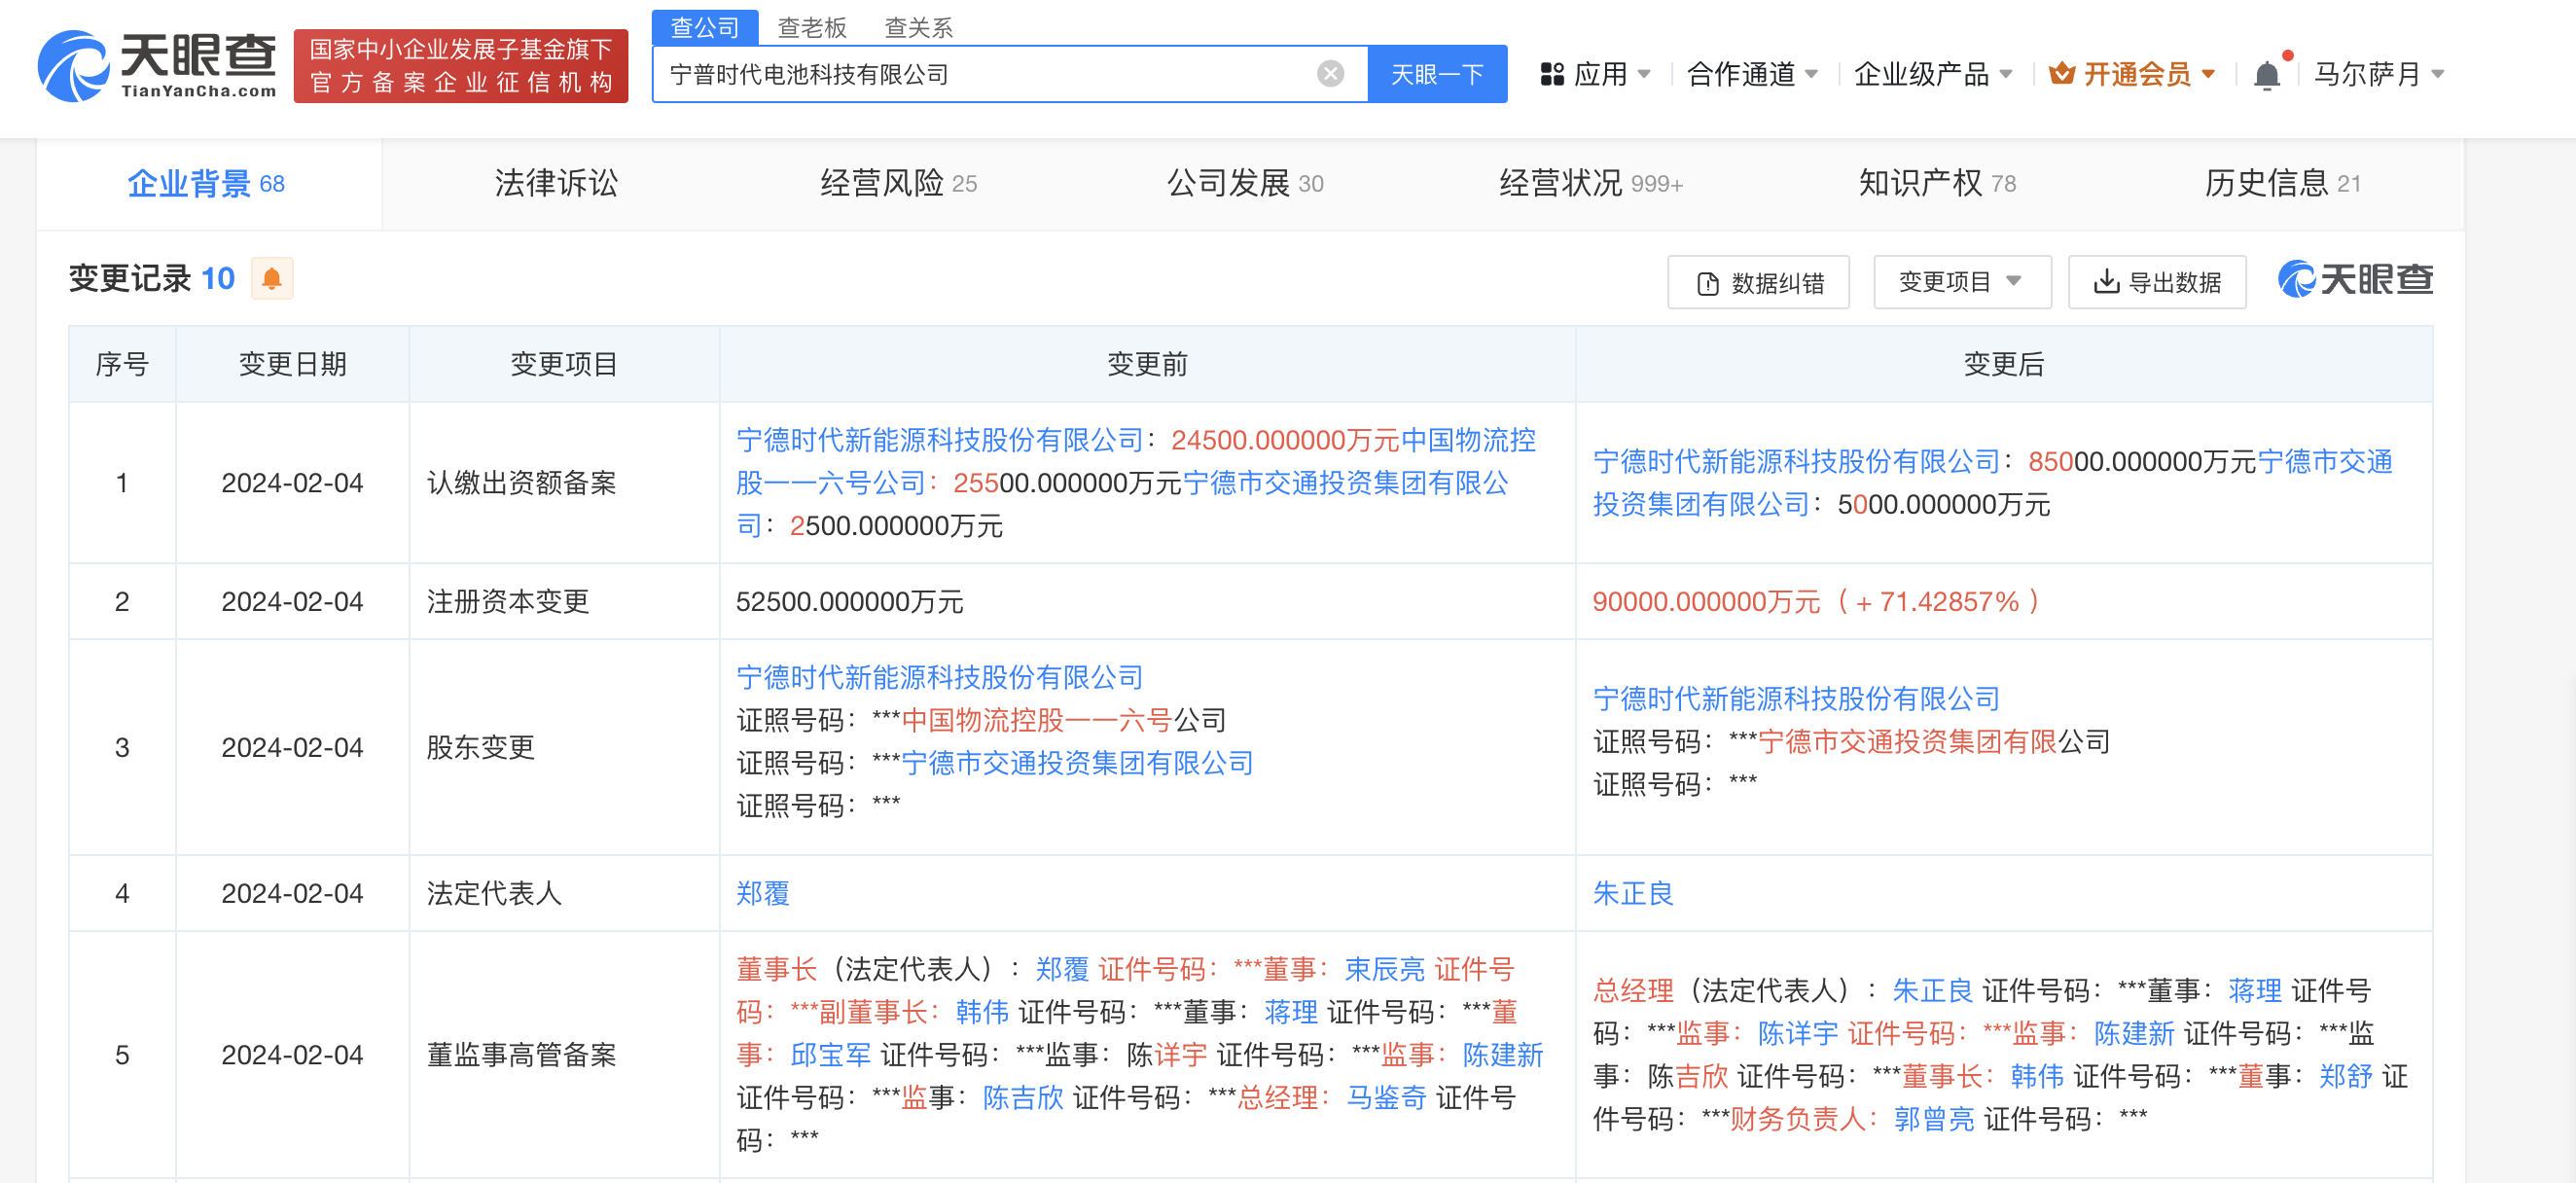Switch to the 查老板 search tab
The image size is (2576, 1183).
(812, 27)
